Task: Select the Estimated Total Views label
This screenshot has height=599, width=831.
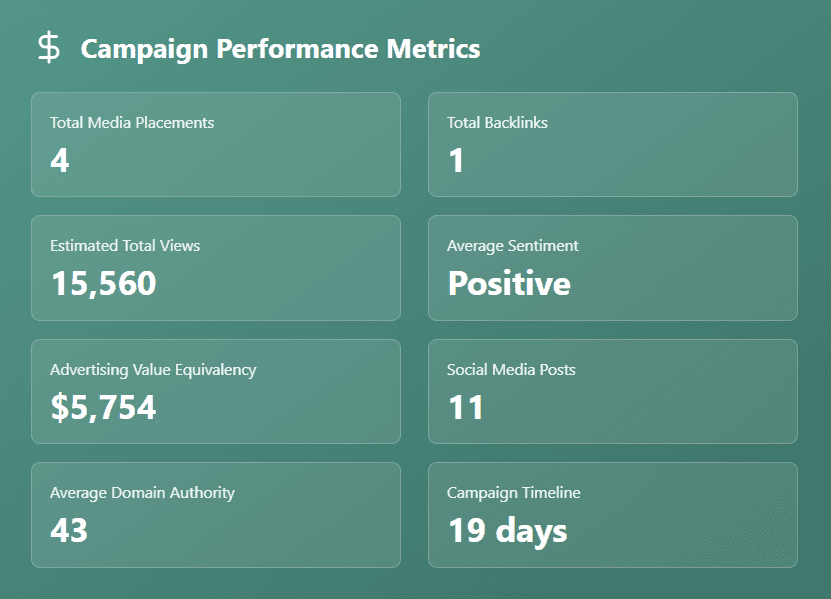Action: (x=125, y=246)
